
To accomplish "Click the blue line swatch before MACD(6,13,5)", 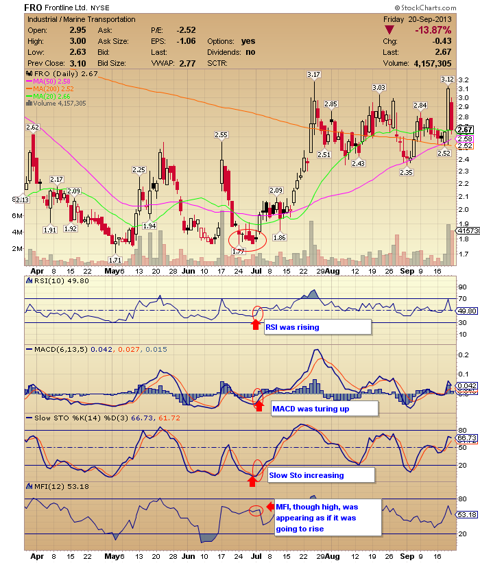I will pos(29,349).
